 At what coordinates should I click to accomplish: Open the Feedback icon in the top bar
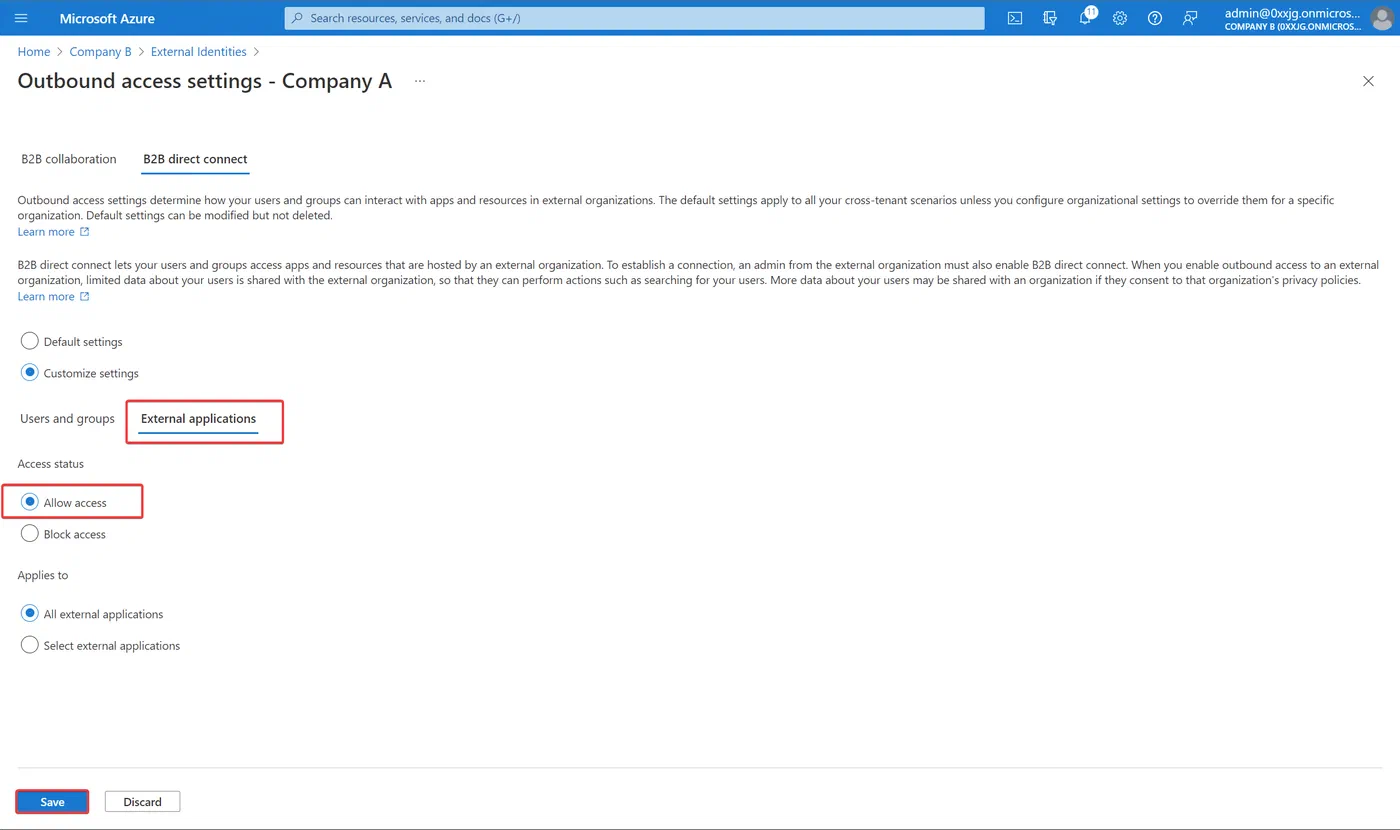[1190, 18]
